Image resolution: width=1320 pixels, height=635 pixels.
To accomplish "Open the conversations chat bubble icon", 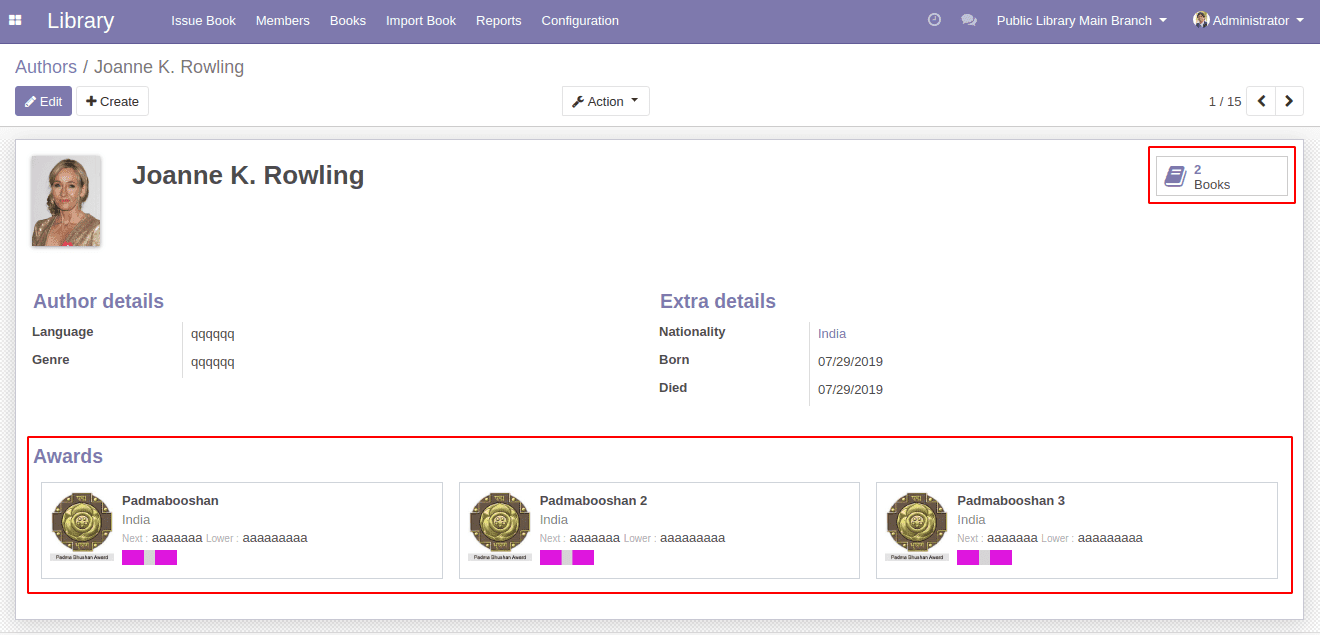I will 969,20.
